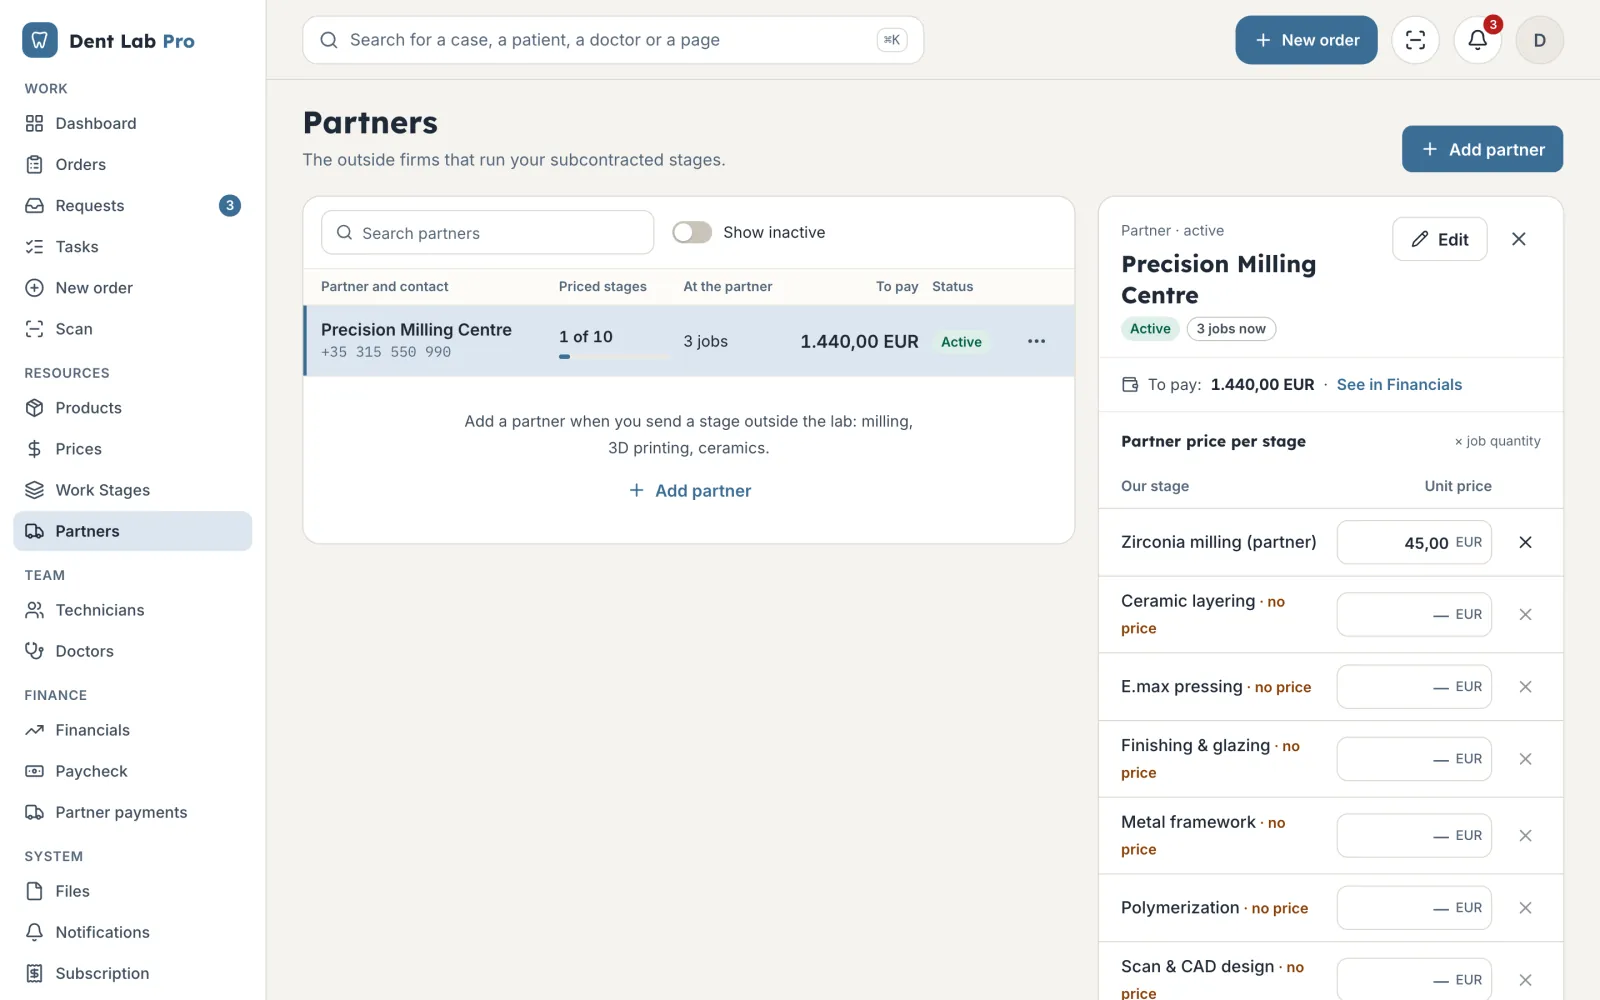Open Tasks page in sidebar
The height and width of the screenshot is (1000, 1600).
pyautogui.click(x=133, y=246)
